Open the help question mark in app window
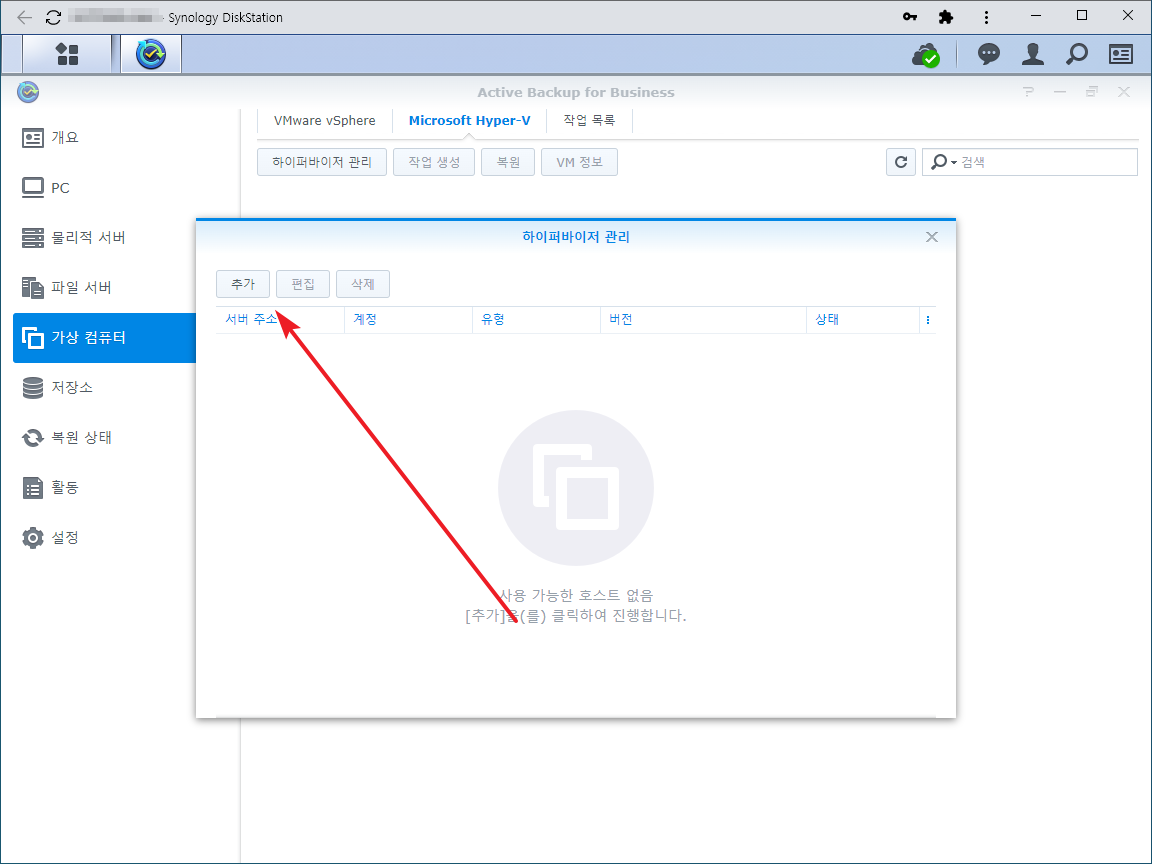Viewport: 1152px width, 864px height. pyautogui.click(x=1028, y=92)
